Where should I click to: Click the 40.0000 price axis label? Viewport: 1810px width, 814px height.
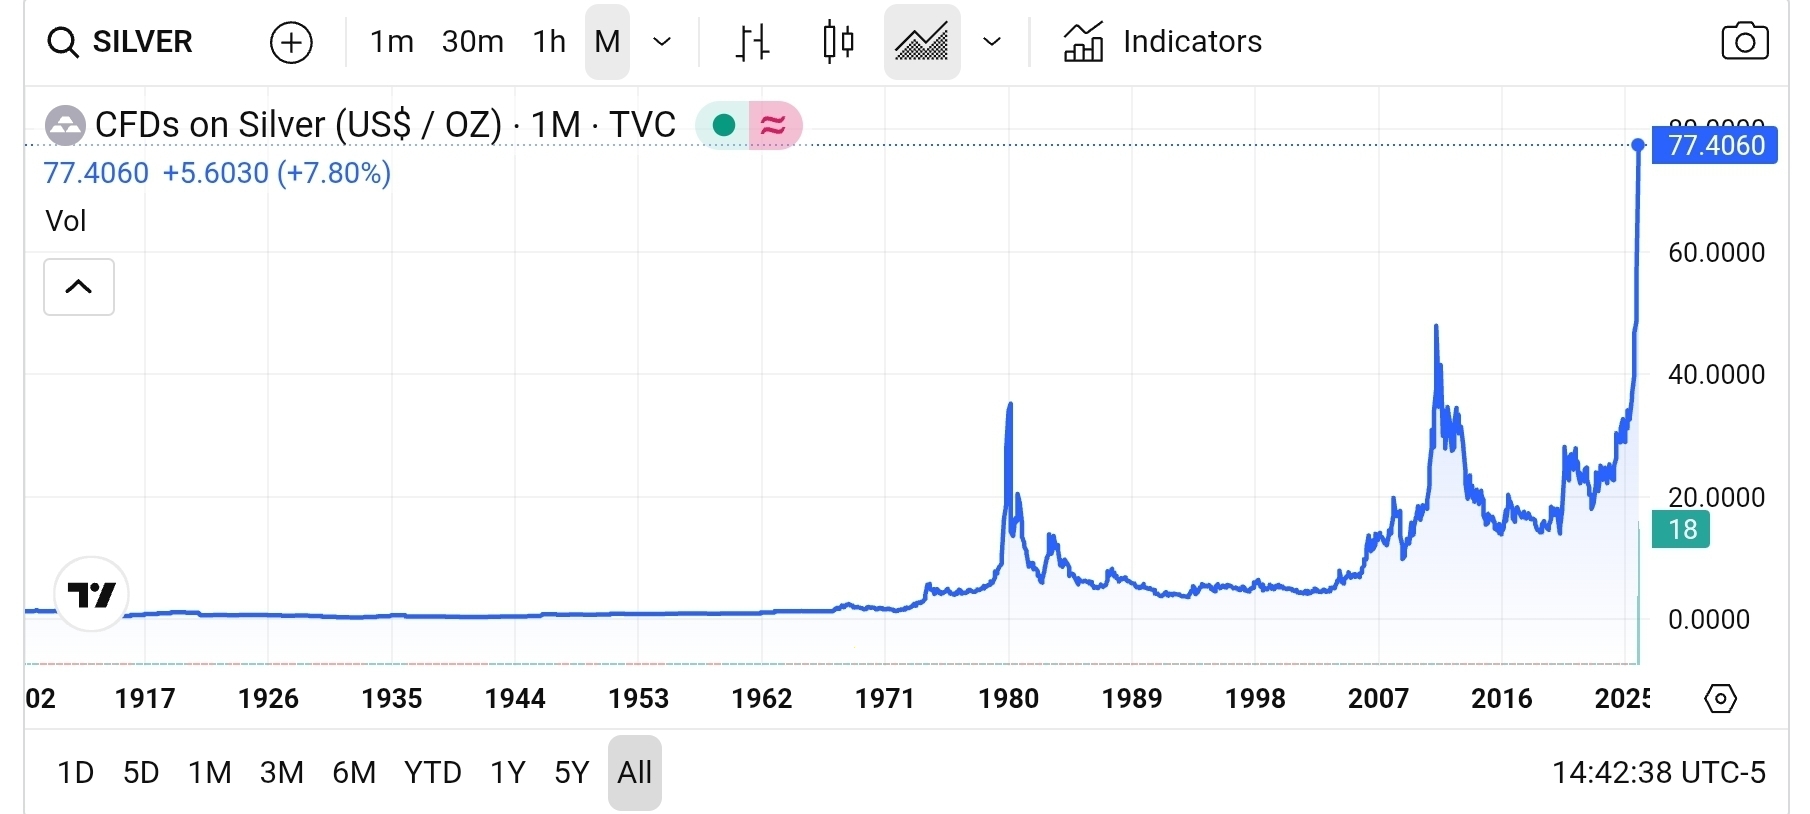tap(1716, 375)
